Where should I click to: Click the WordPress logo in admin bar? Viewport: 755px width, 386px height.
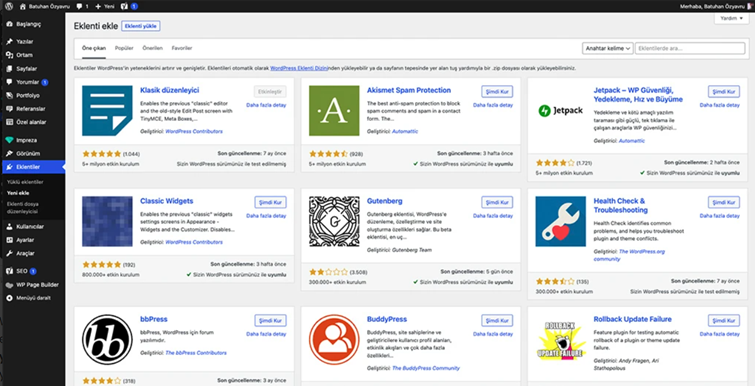pos(9,6)
